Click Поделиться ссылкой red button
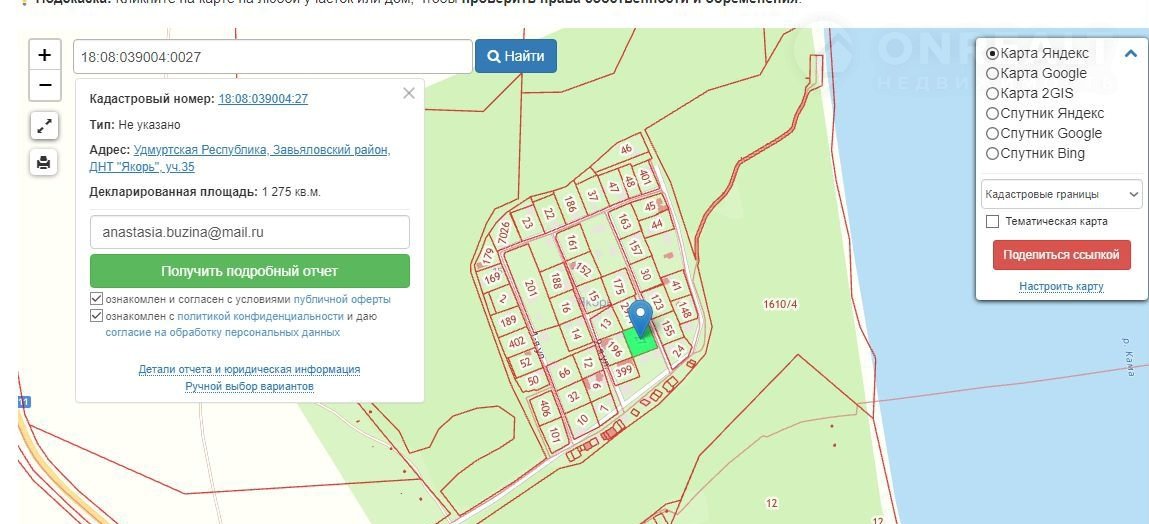The image size is (1149, 524). click(1061, 254)
